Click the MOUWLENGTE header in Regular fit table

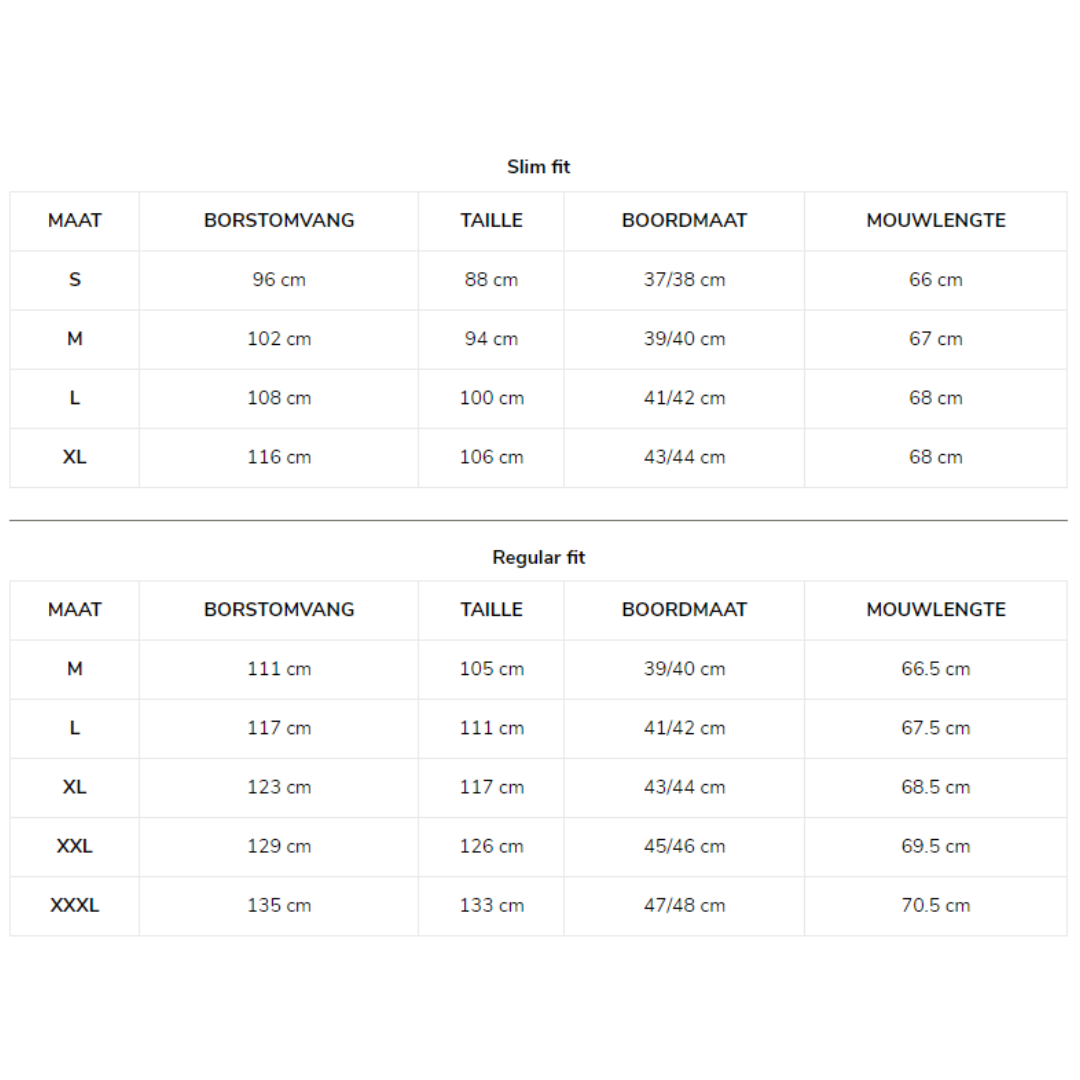(x=935, y=610)
